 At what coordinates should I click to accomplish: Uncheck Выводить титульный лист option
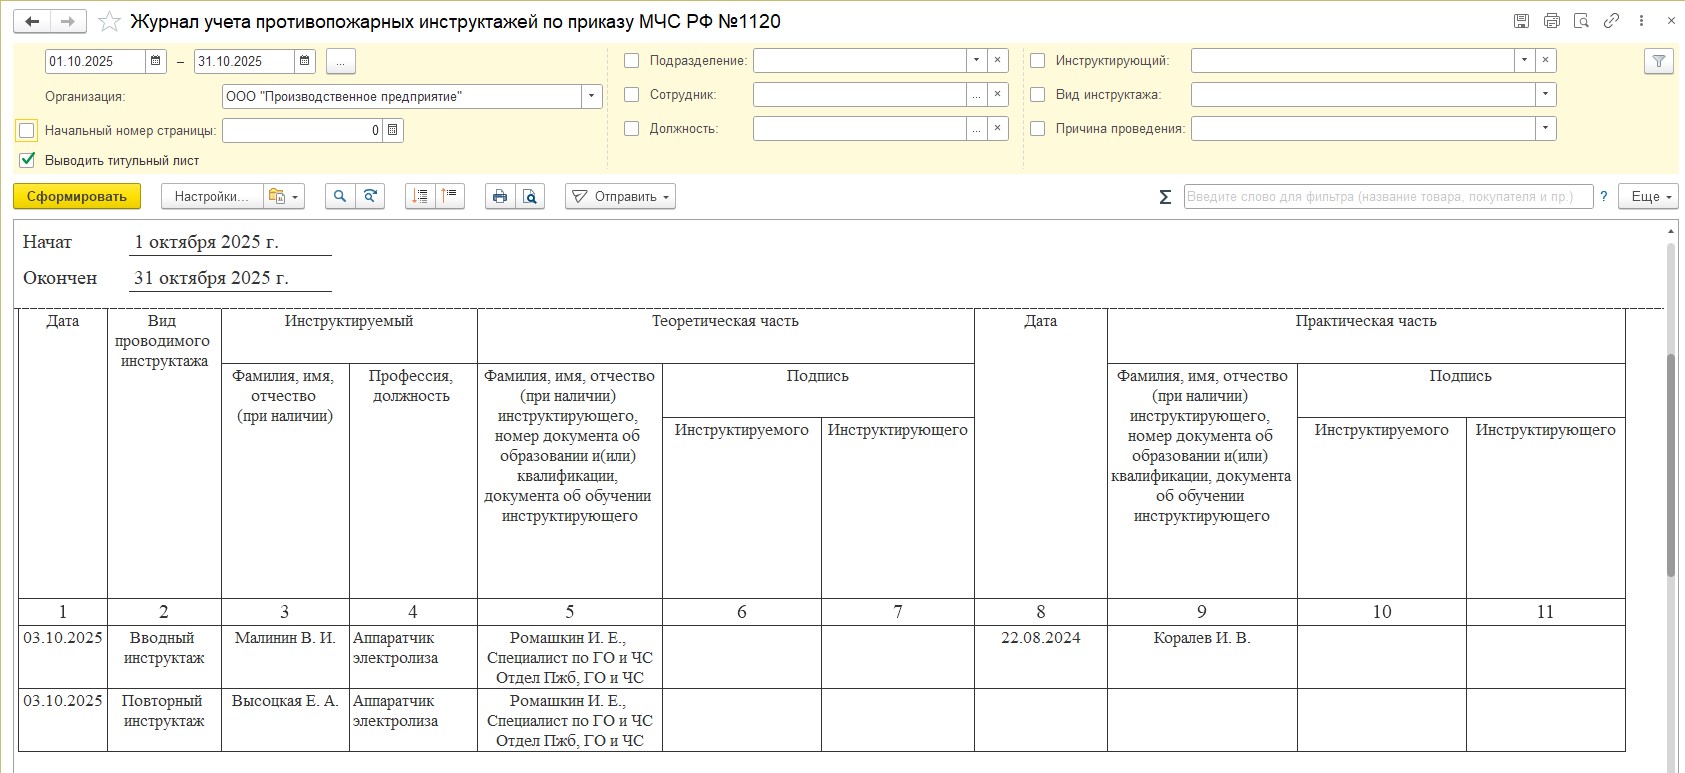click(x=27, y=160)
